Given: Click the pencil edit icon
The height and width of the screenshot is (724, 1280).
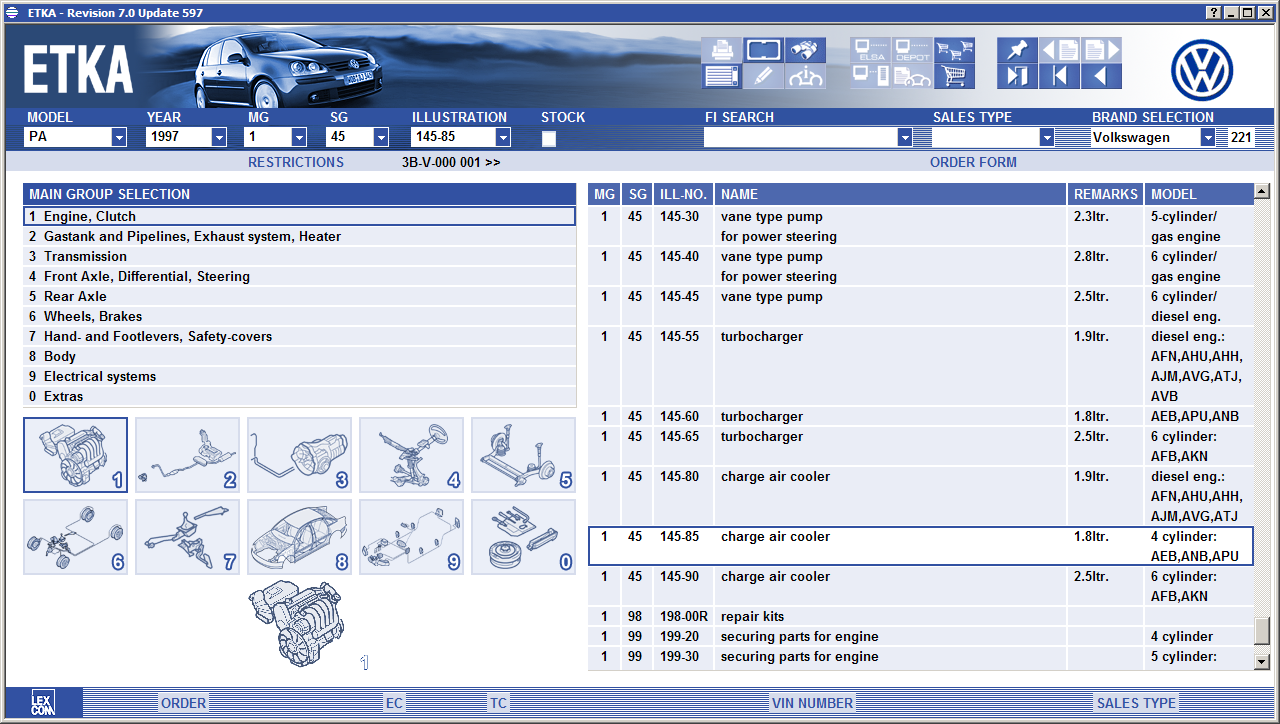Looking at the screenshot, I should pyautogui.click(x=763, y=77).
